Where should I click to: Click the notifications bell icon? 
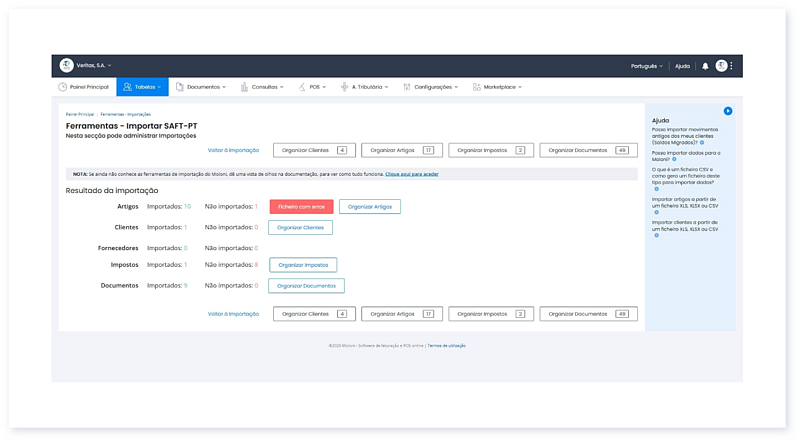tap(705, 66)
